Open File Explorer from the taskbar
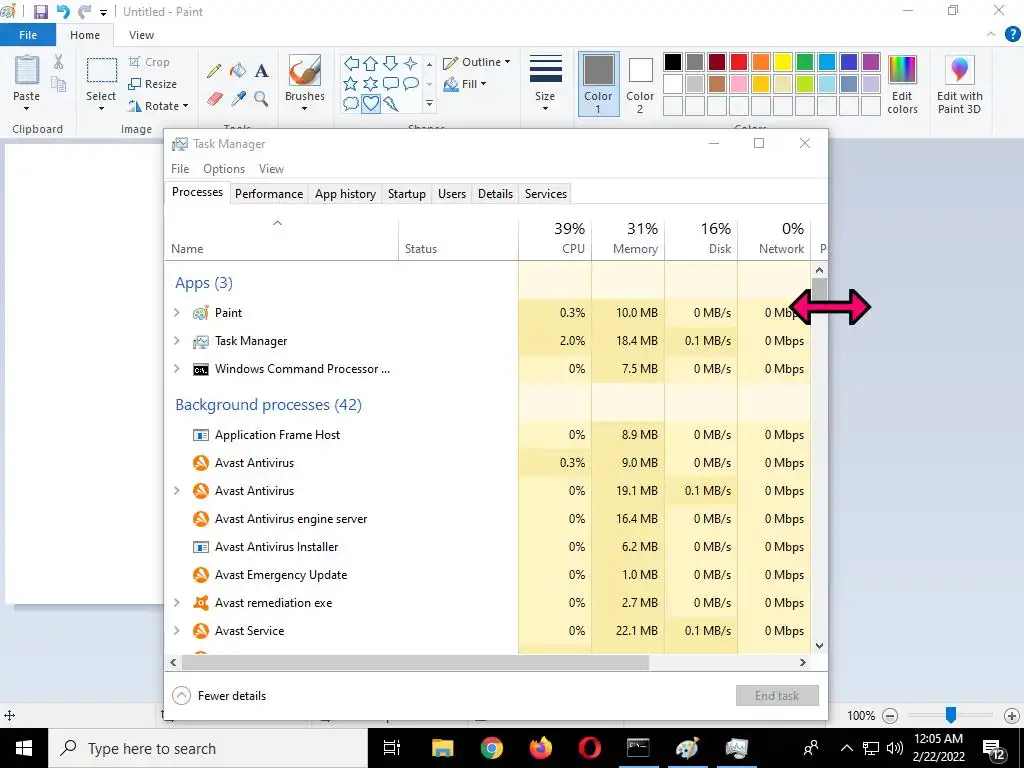Viewport: 1024px width, 768px height. tap(442, 748)
